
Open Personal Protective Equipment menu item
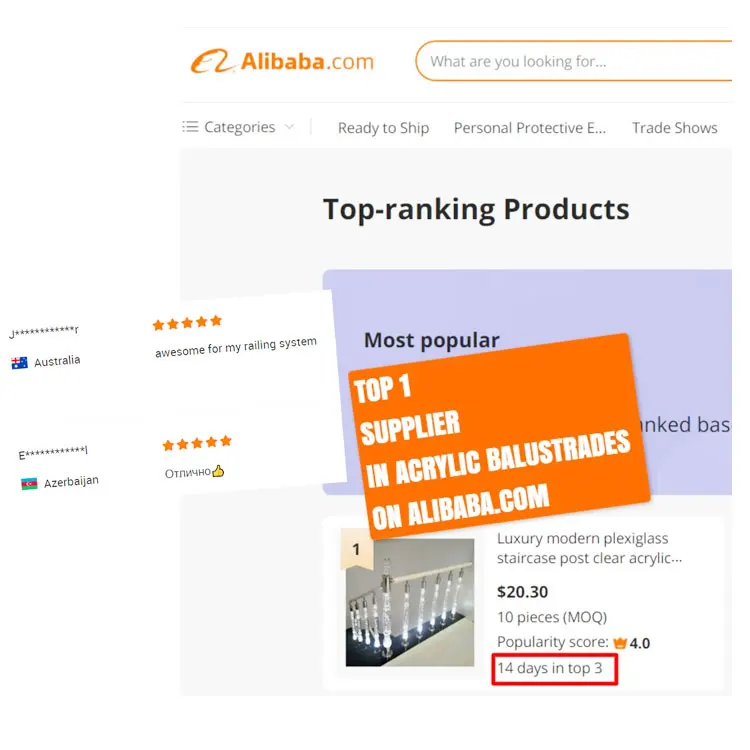[x=529, y=128]
